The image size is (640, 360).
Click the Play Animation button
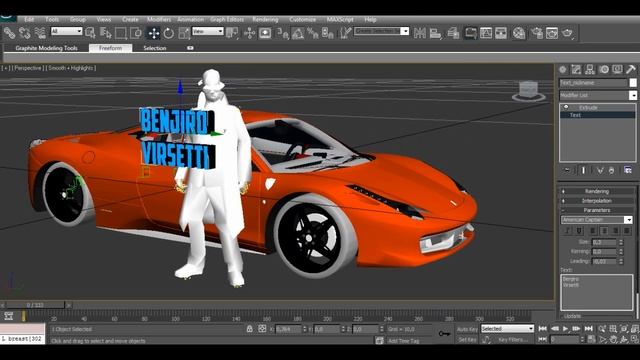point(565,329)
